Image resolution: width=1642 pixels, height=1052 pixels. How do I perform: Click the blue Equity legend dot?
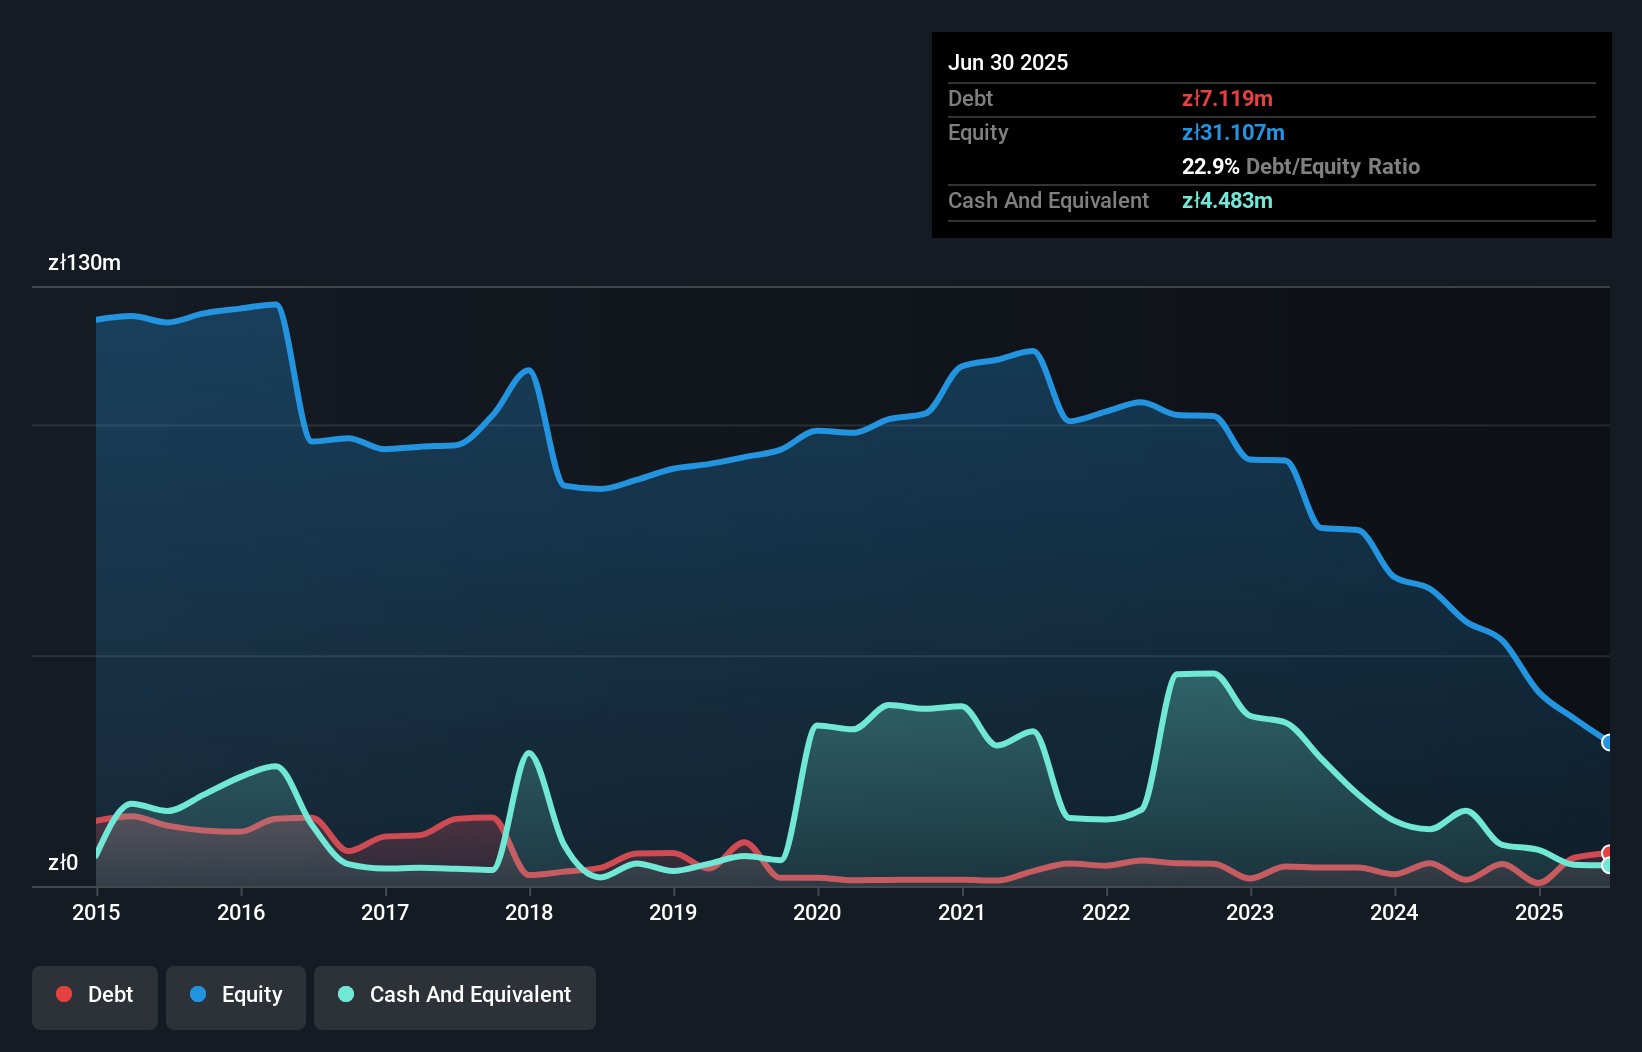(198, 994)
